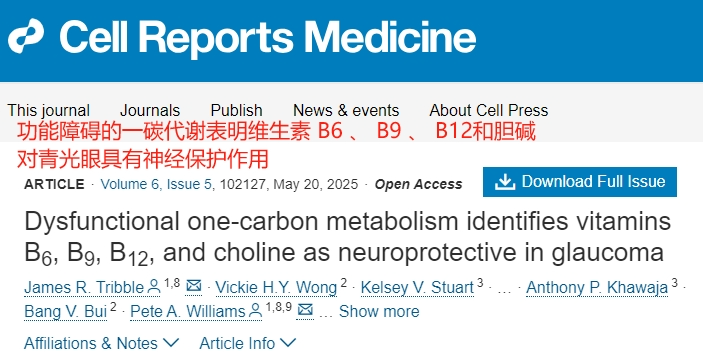Open the This journal menu
Screen dimensions: 703x364
click(x=48, y=110)
